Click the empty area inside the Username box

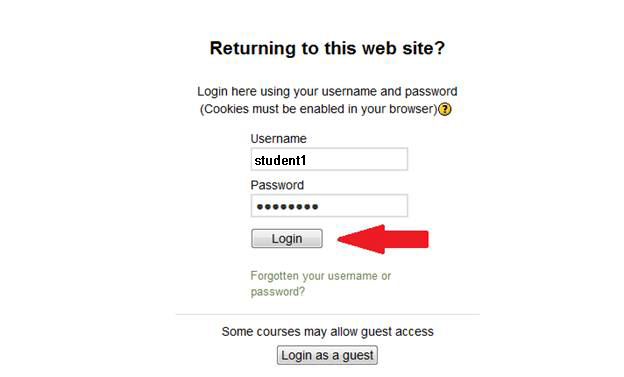click(x=358, y=160)
